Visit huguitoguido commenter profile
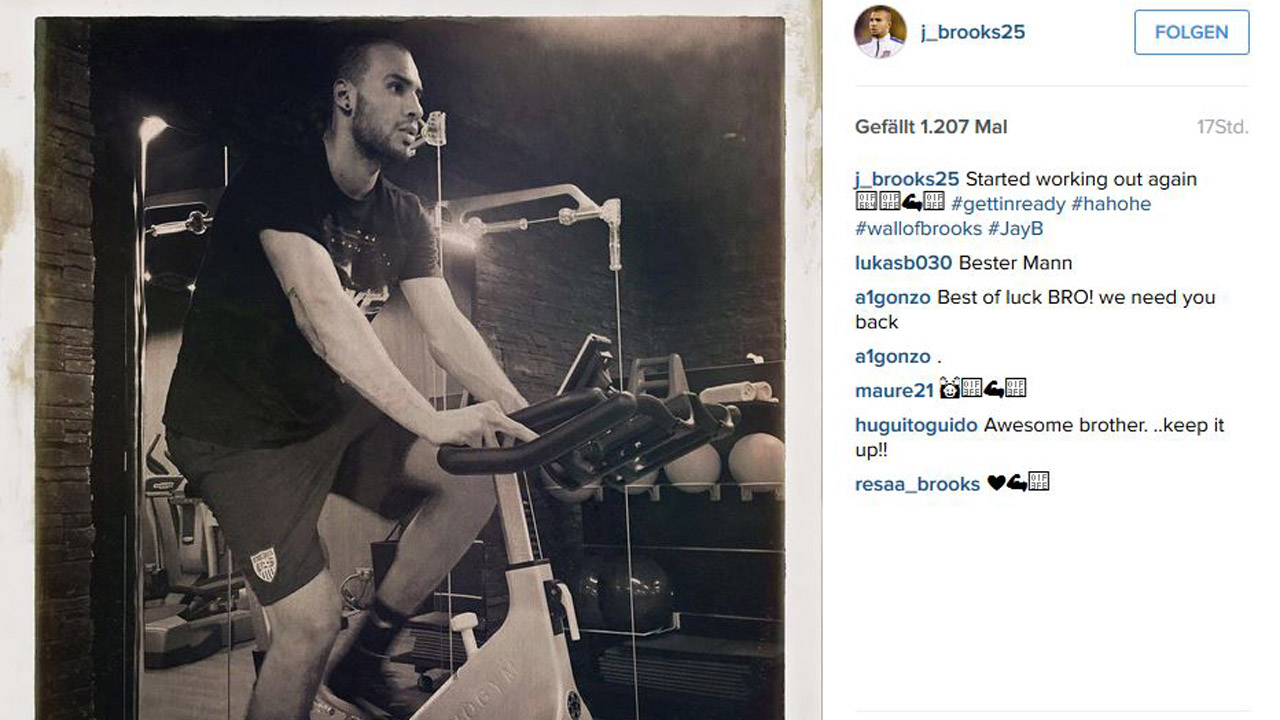 (x=916, y=425)
